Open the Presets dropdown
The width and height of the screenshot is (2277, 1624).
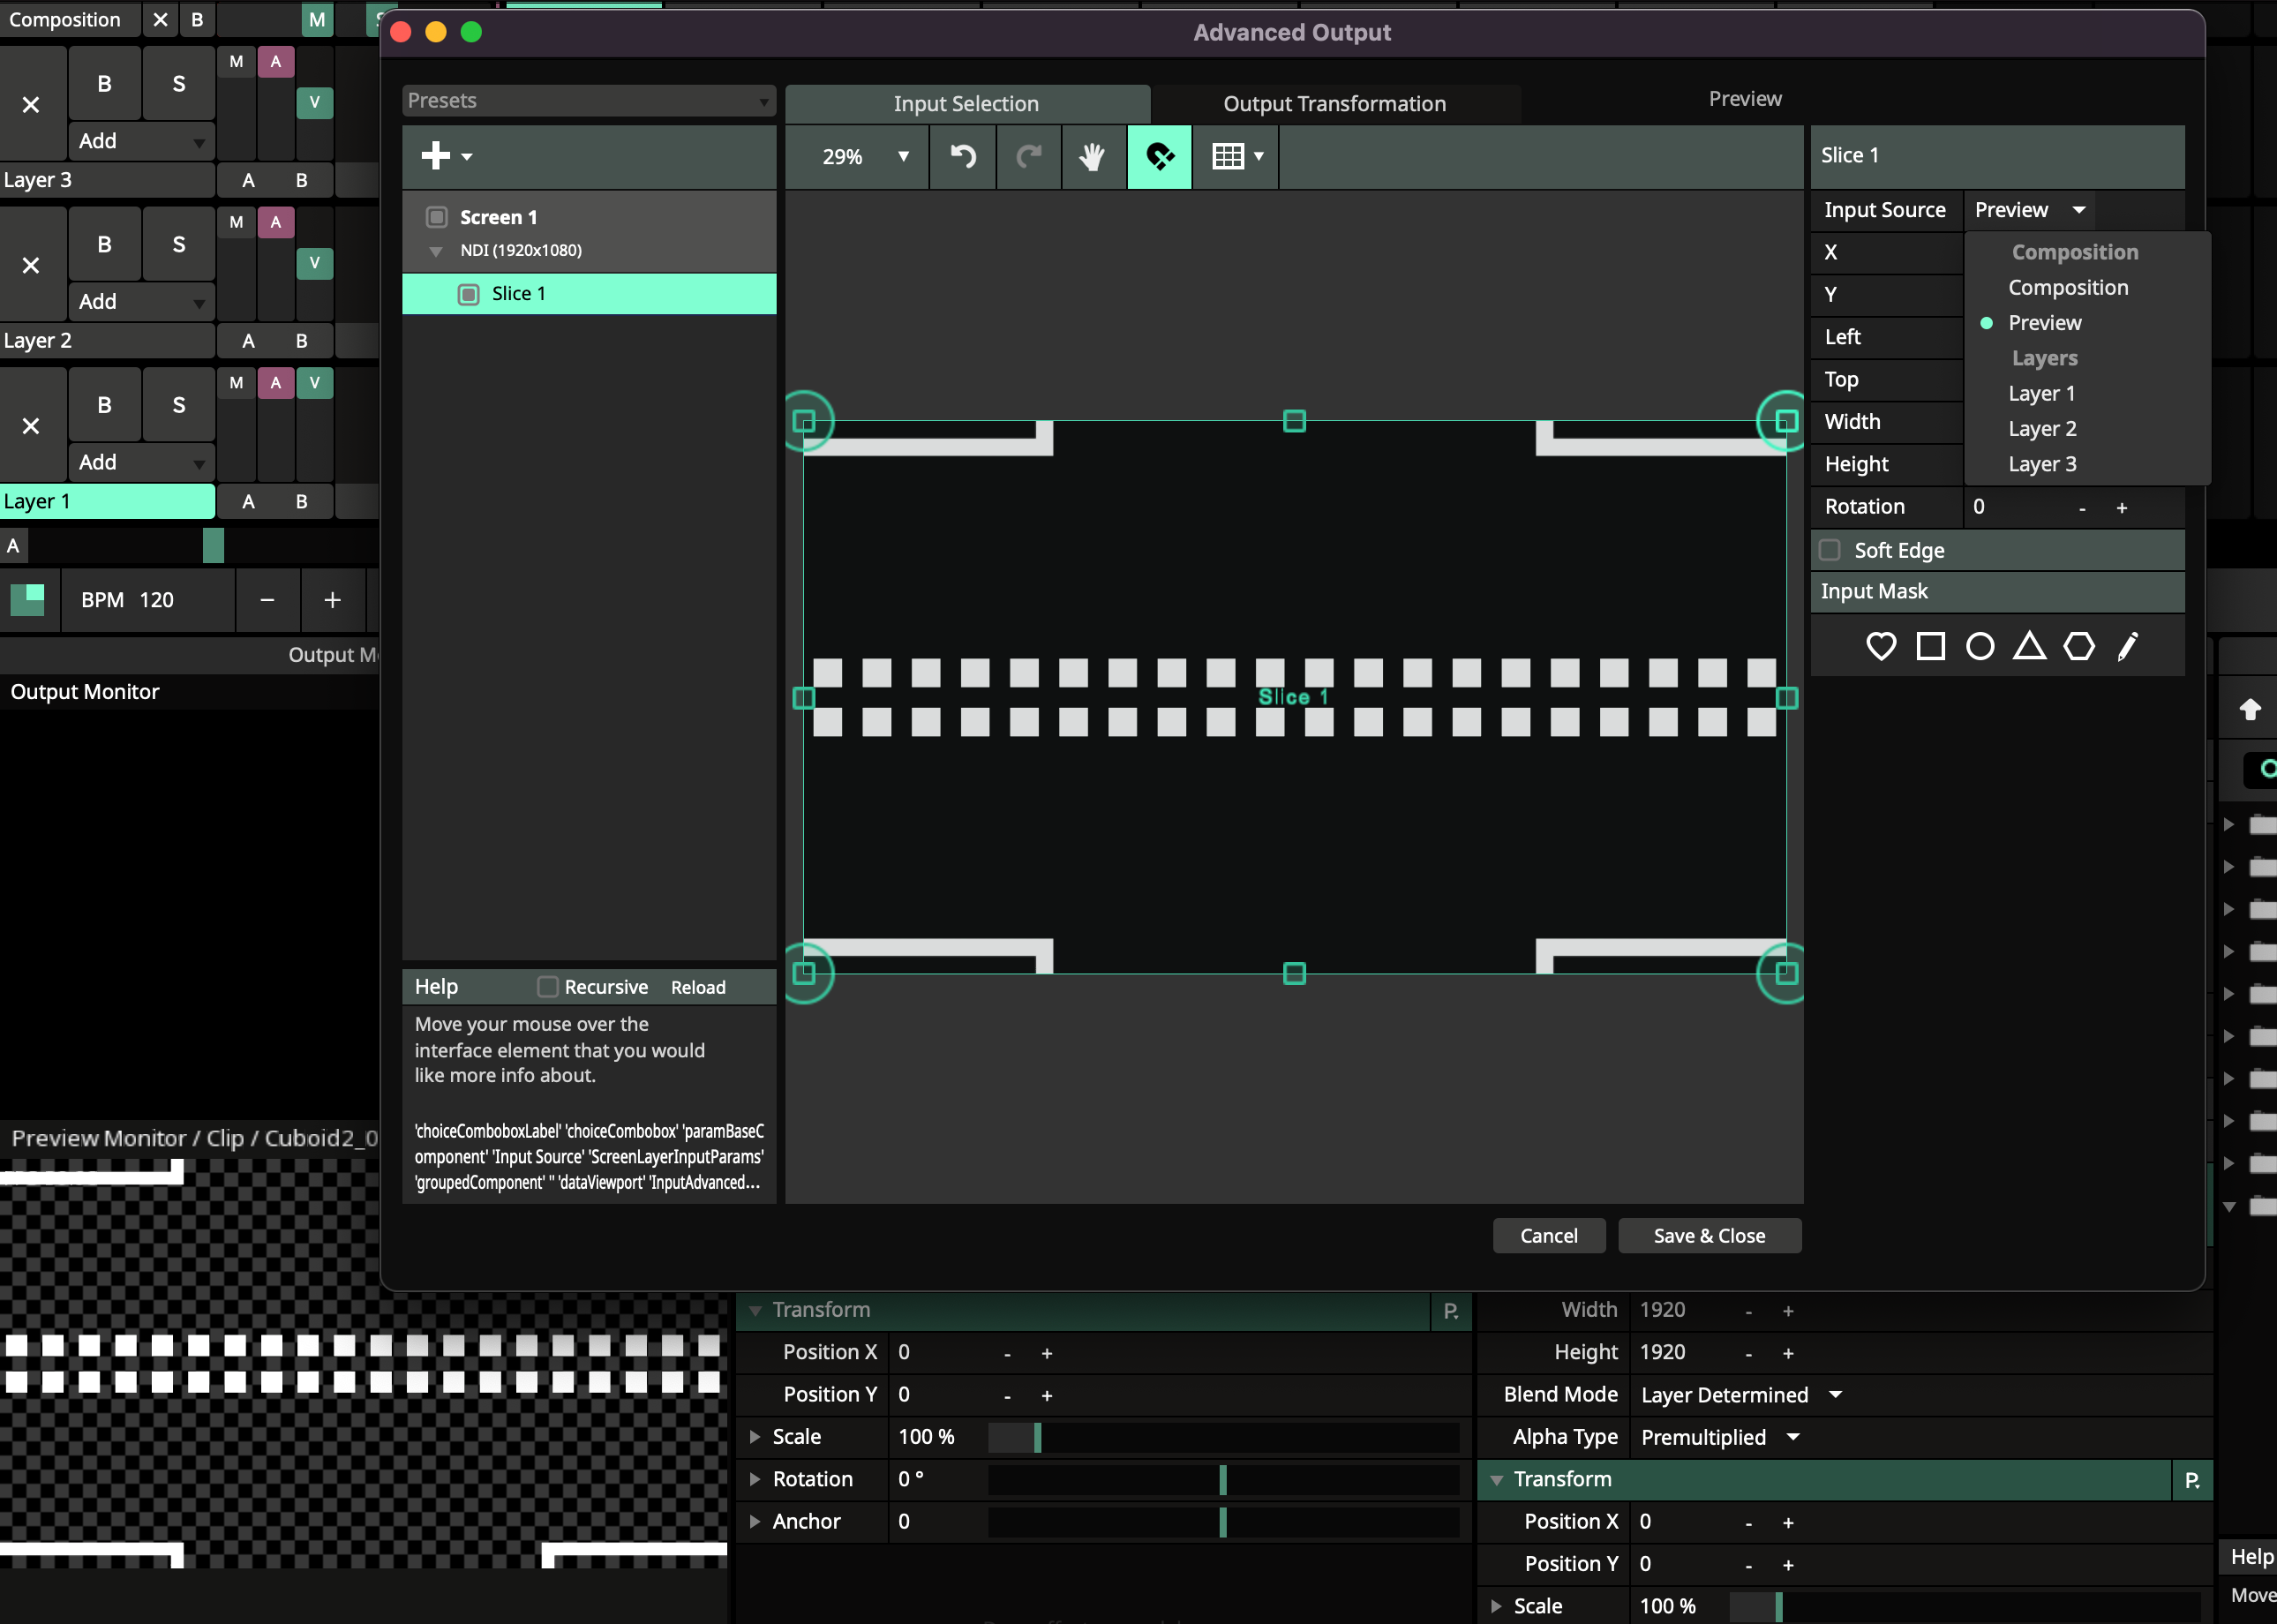pos(588,101)
